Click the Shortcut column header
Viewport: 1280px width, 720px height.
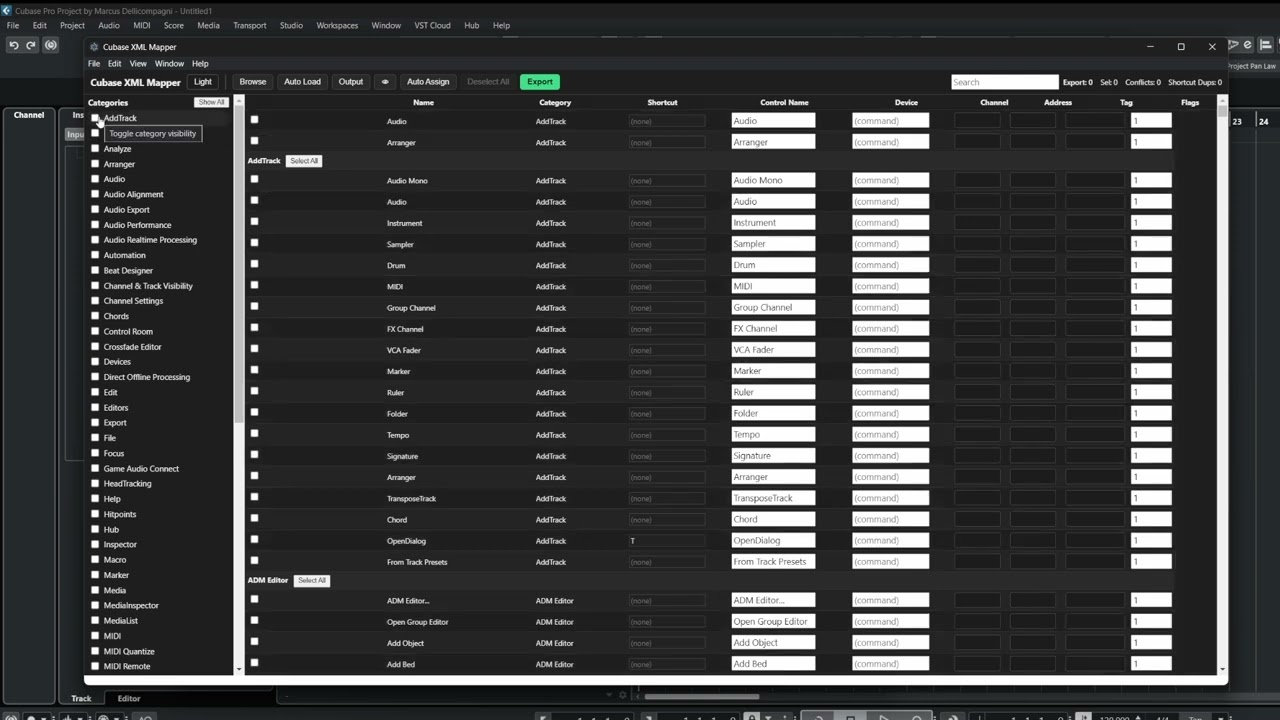[662, 102]
